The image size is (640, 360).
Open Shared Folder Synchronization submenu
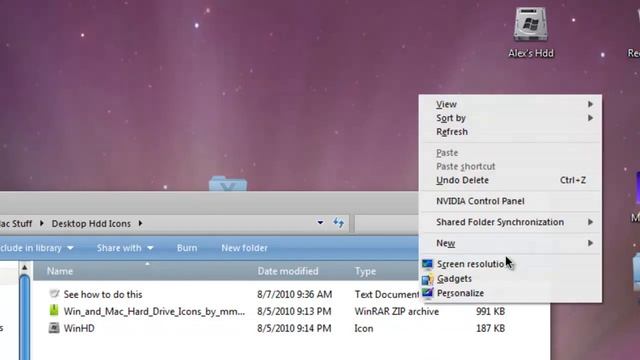tap(510, 222)
